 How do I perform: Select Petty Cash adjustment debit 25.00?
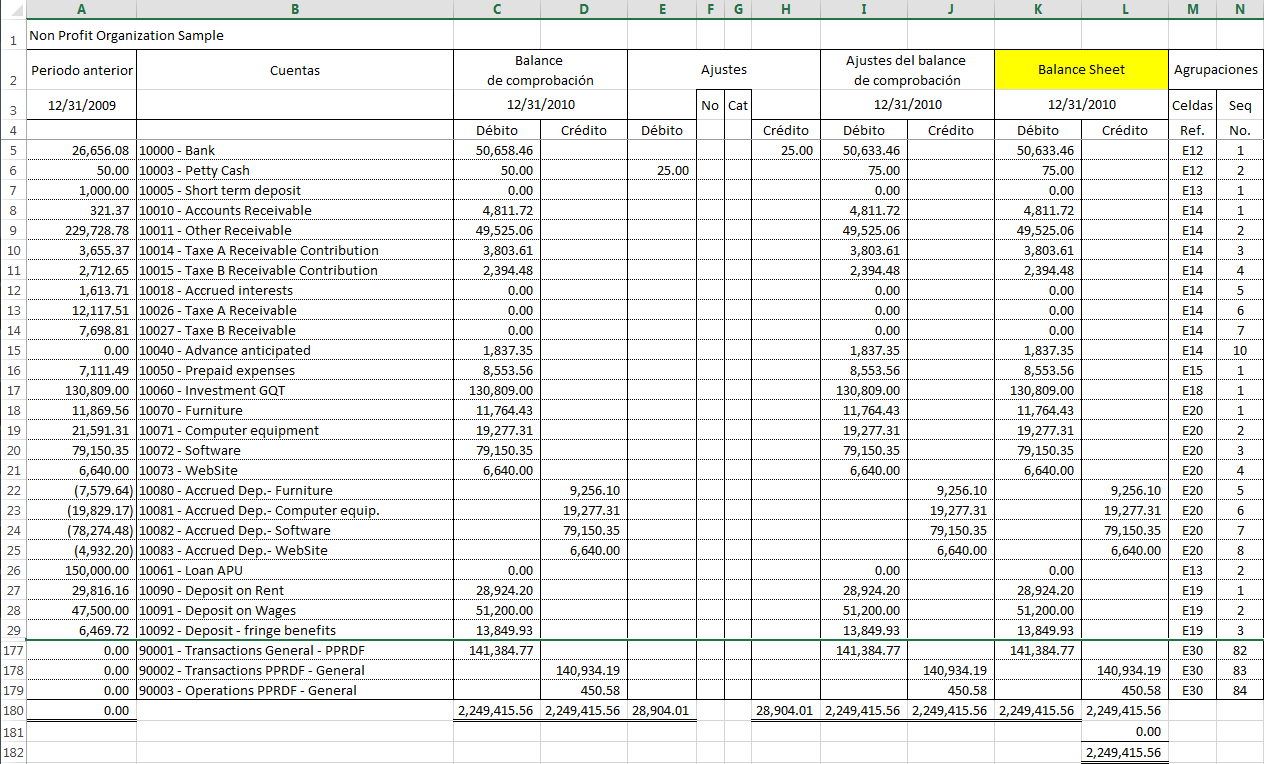[661, 170]
